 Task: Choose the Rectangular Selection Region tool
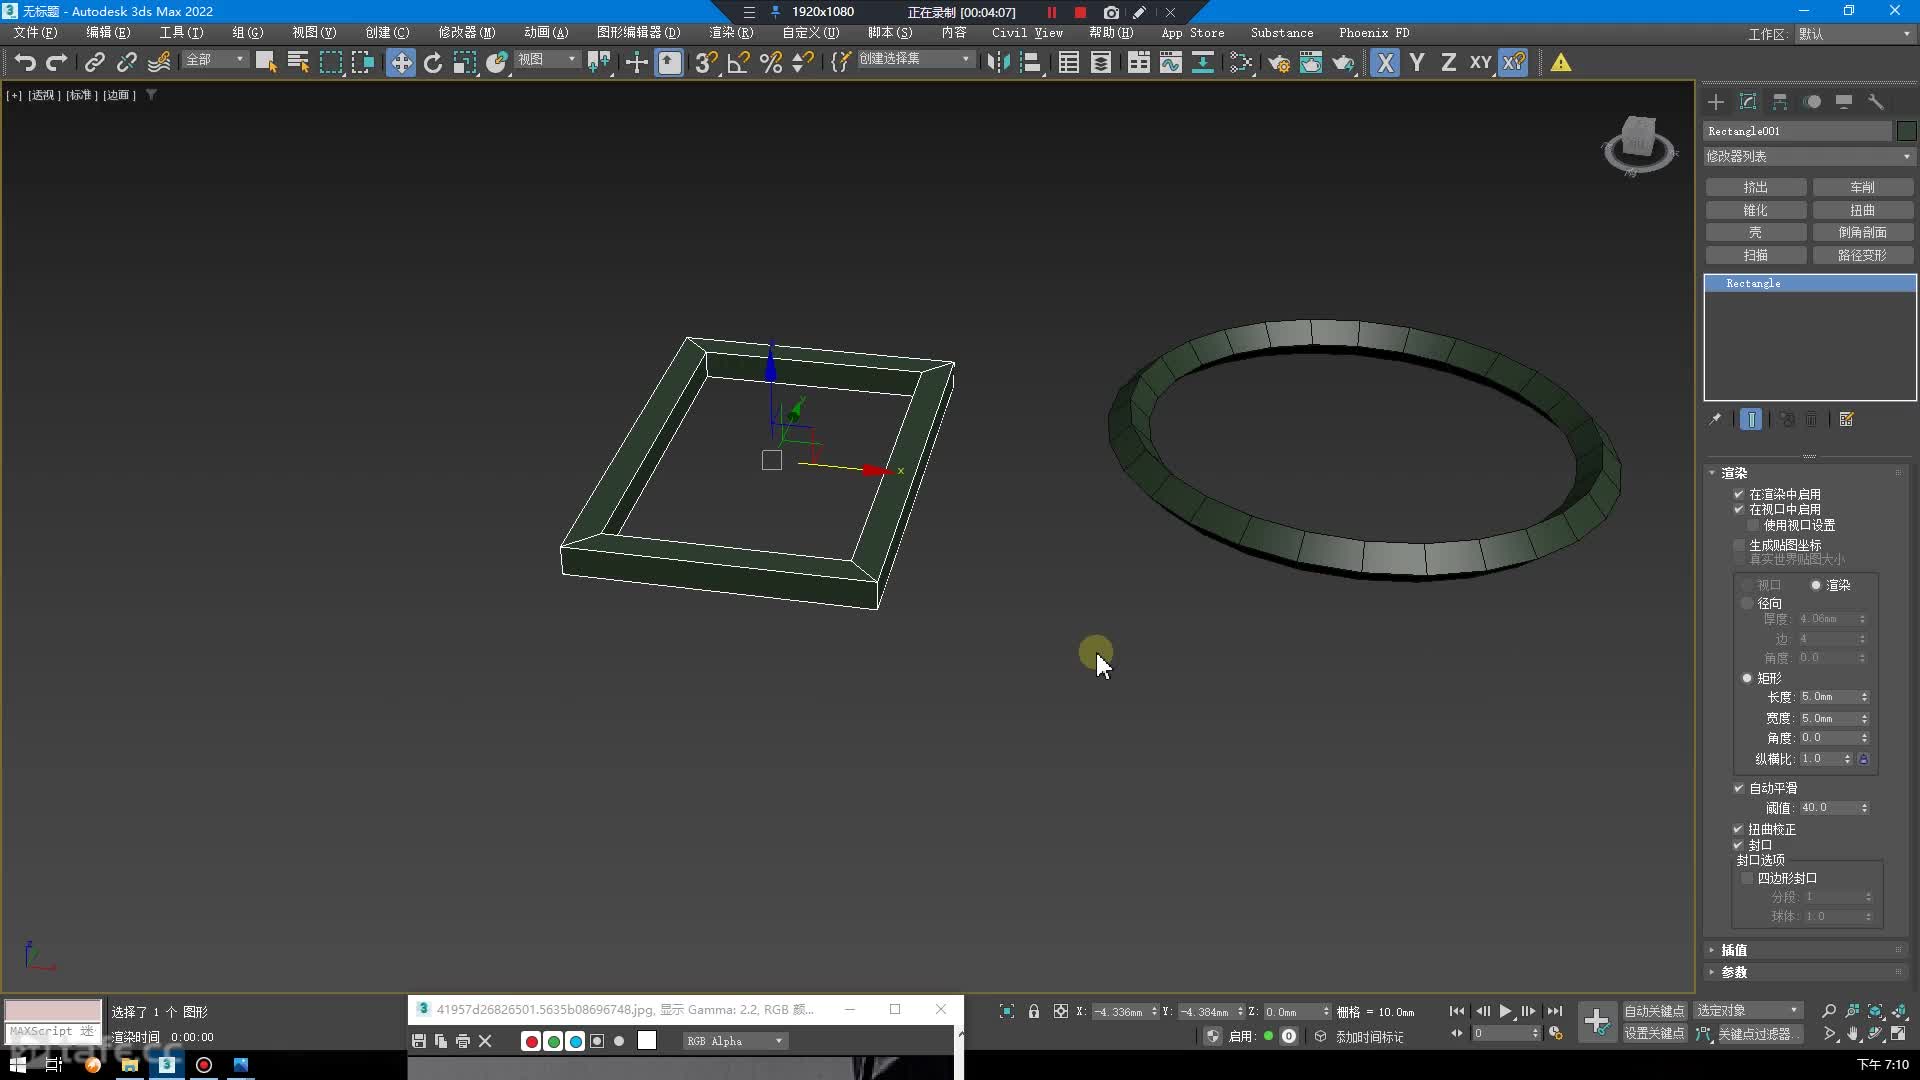point(330,63)
